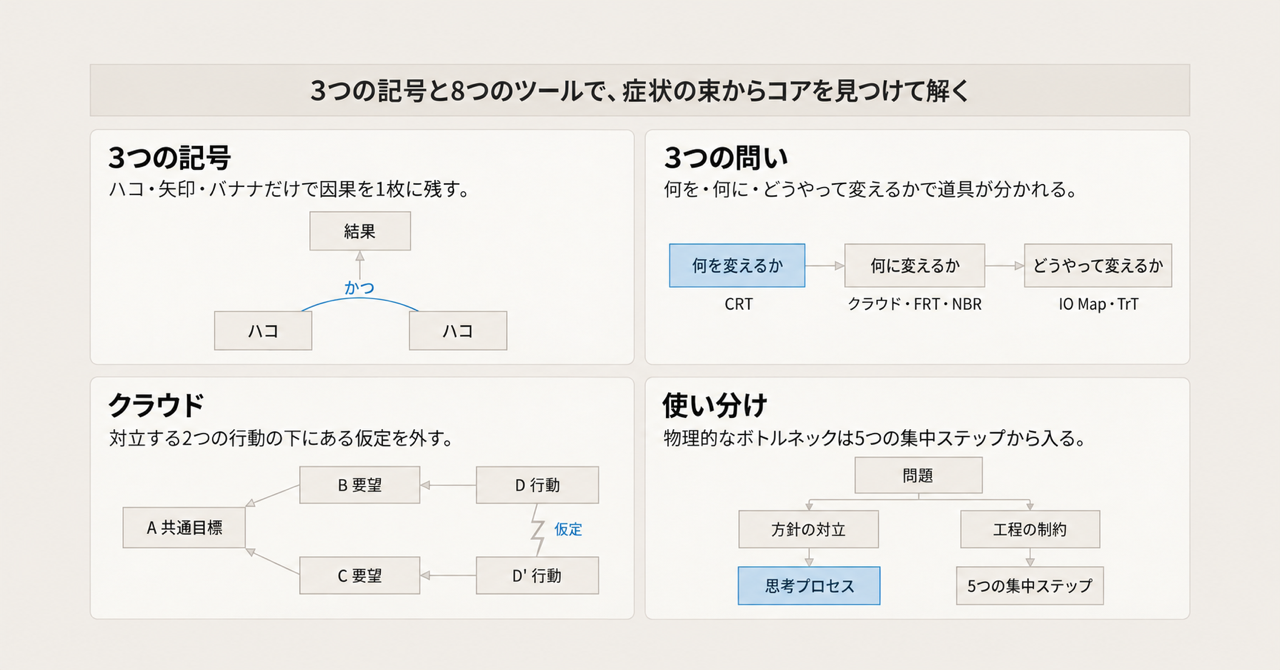
Task: Click the '3つの記号' panel heading
Action: coord(169,158)
